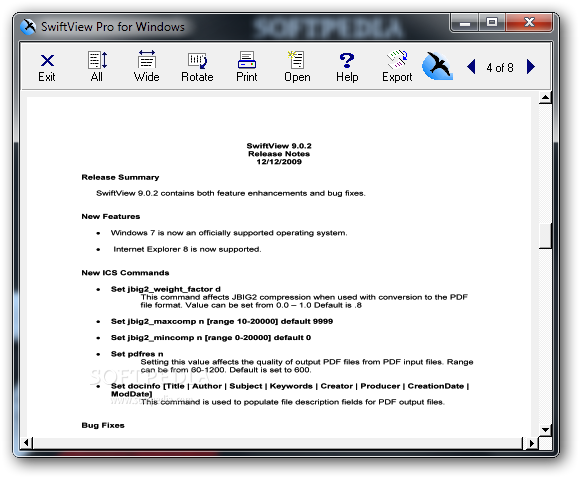Image resolution: width=580 pixels, height=478 pixels.
Task: Go to previous page arrow
Action: pos(471,67)
